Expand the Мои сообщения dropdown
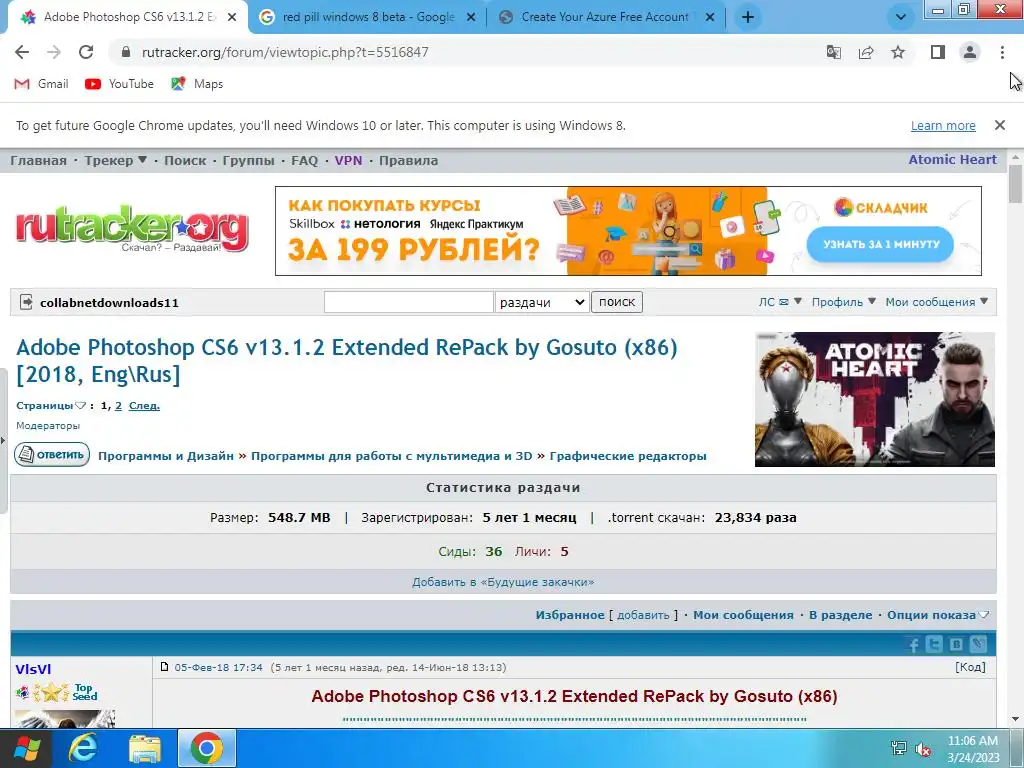1024x768 pixels. coord(936,302)
